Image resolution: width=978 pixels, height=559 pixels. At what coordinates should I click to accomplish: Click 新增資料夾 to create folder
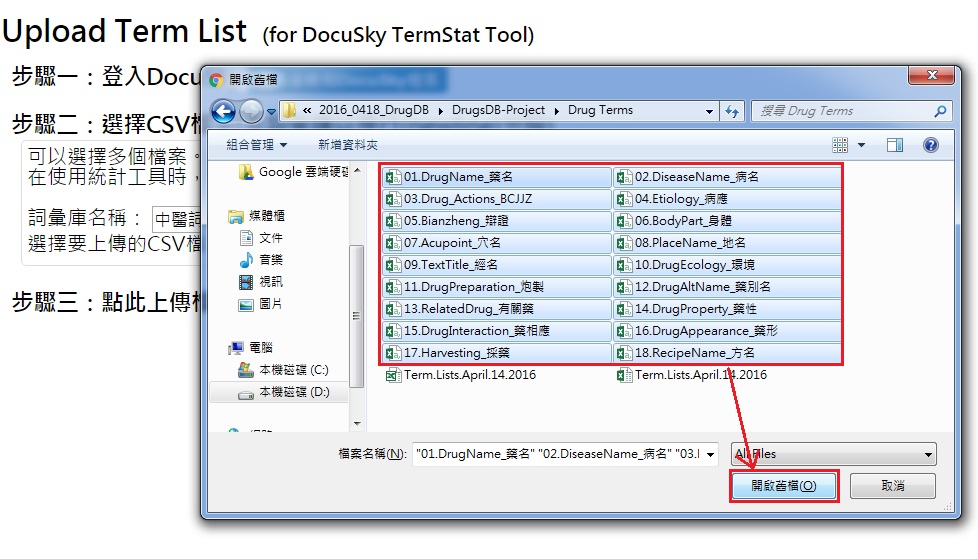tap(348, 145)
